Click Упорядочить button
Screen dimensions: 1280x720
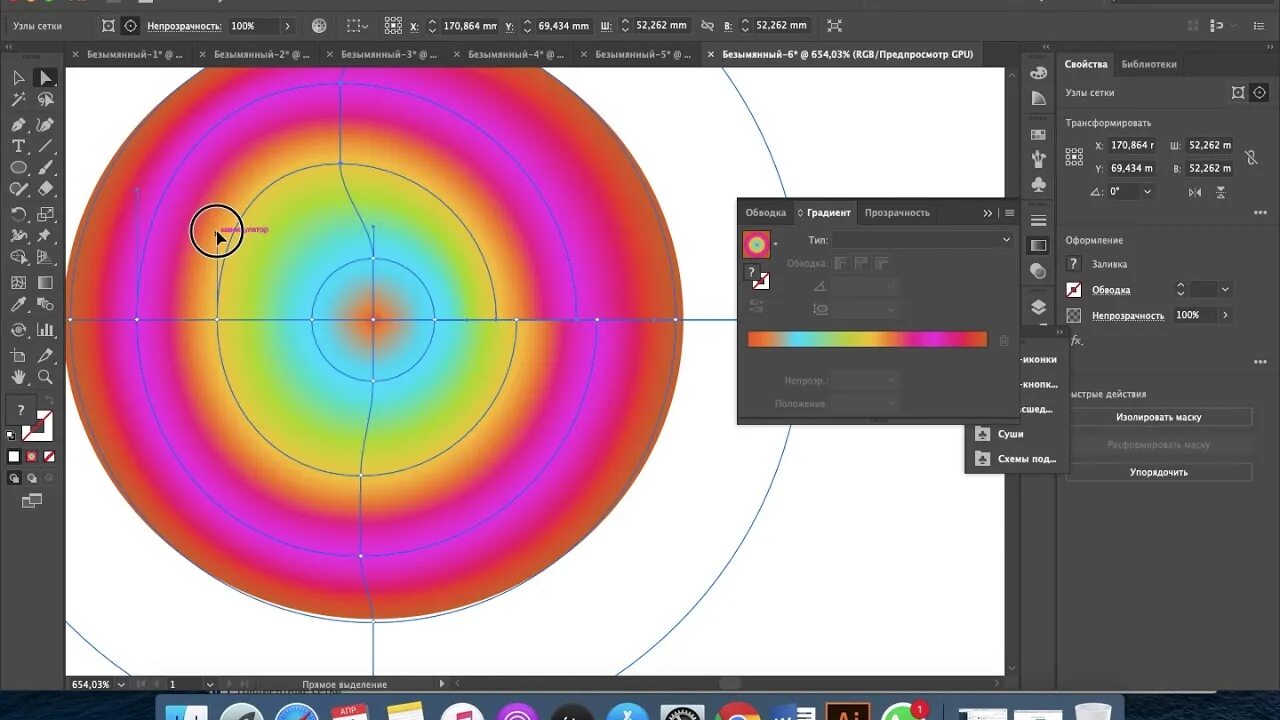pyautogui.click(x=1159, y=472)
